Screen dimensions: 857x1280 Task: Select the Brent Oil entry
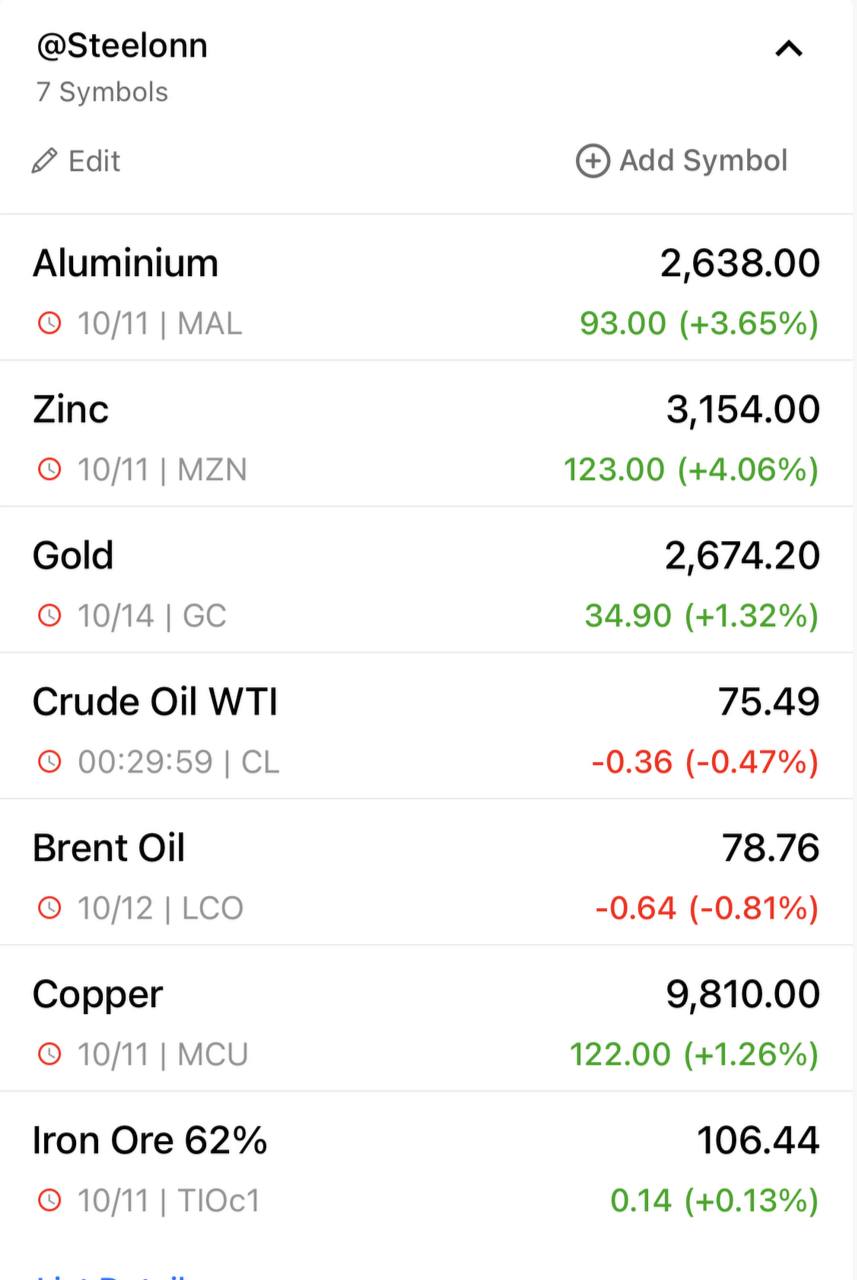click(428, 872)
